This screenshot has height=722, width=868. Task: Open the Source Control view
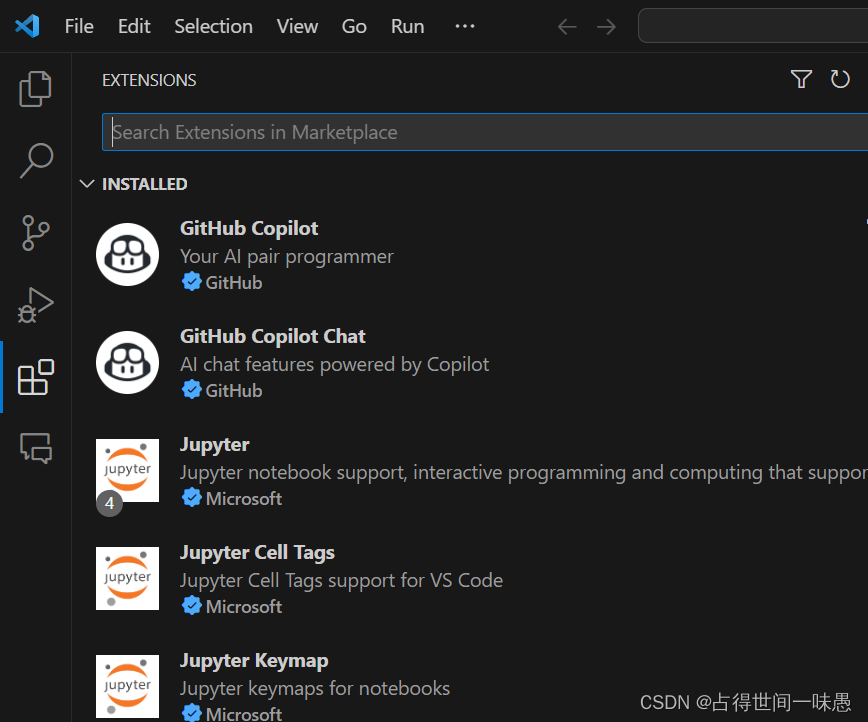click(x=35, y=233)
